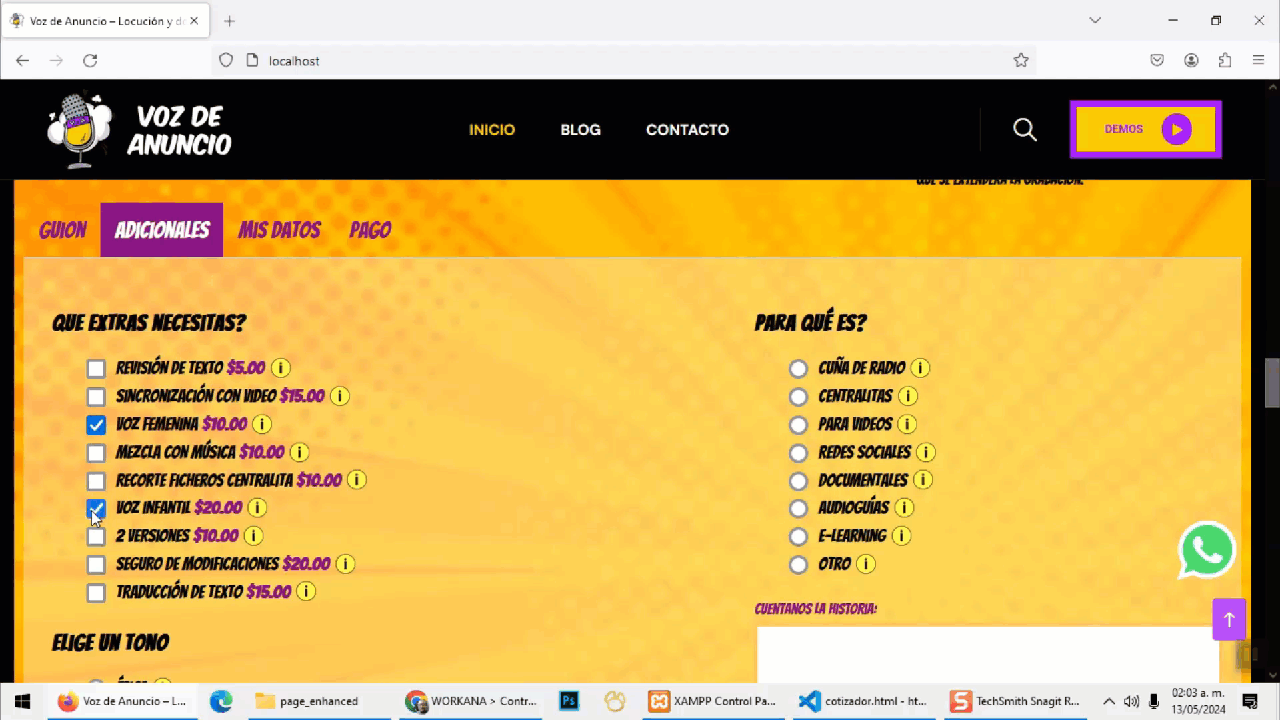1280x720 pixels.
Task: Click the Voz de Anuncio microphone logo
Action: (80, 130)
